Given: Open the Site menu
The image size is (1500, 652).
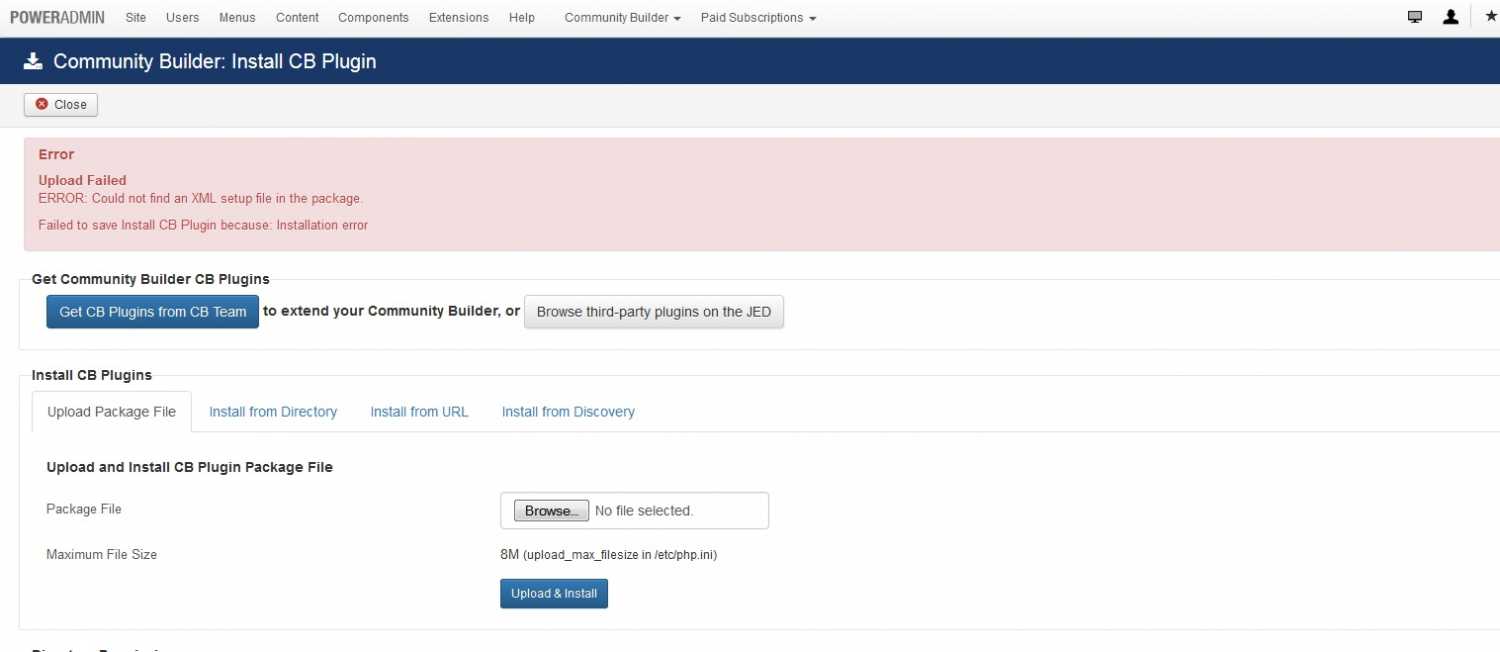Looking at the screenshot, I should [136, 17].
